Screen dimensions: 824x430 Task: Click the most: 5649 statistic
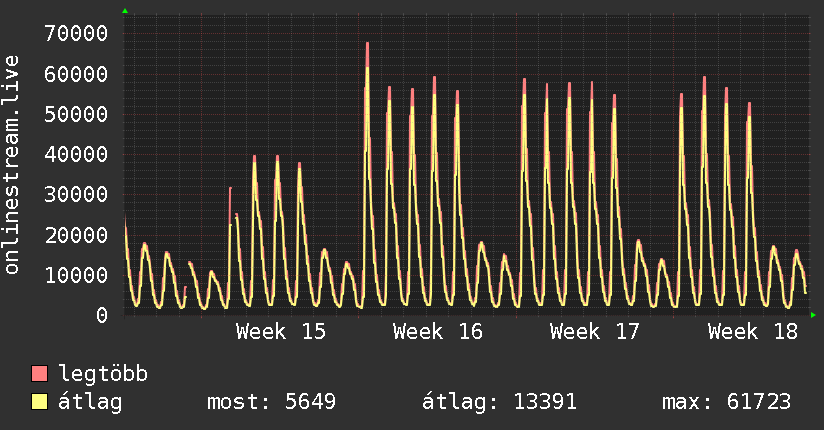271,402
